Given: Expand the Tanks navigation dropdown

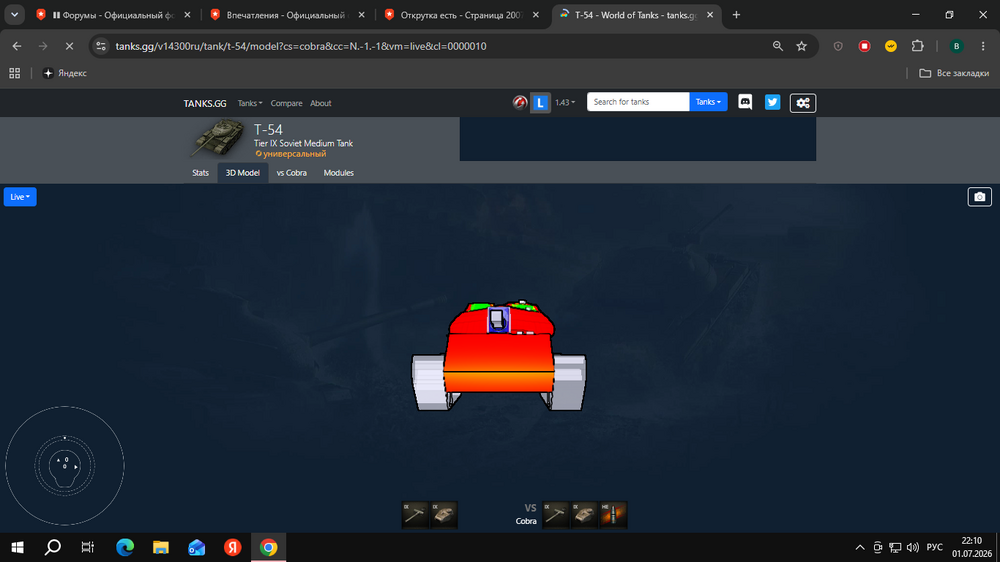Looking at the screenshot, I should [250, 103].
